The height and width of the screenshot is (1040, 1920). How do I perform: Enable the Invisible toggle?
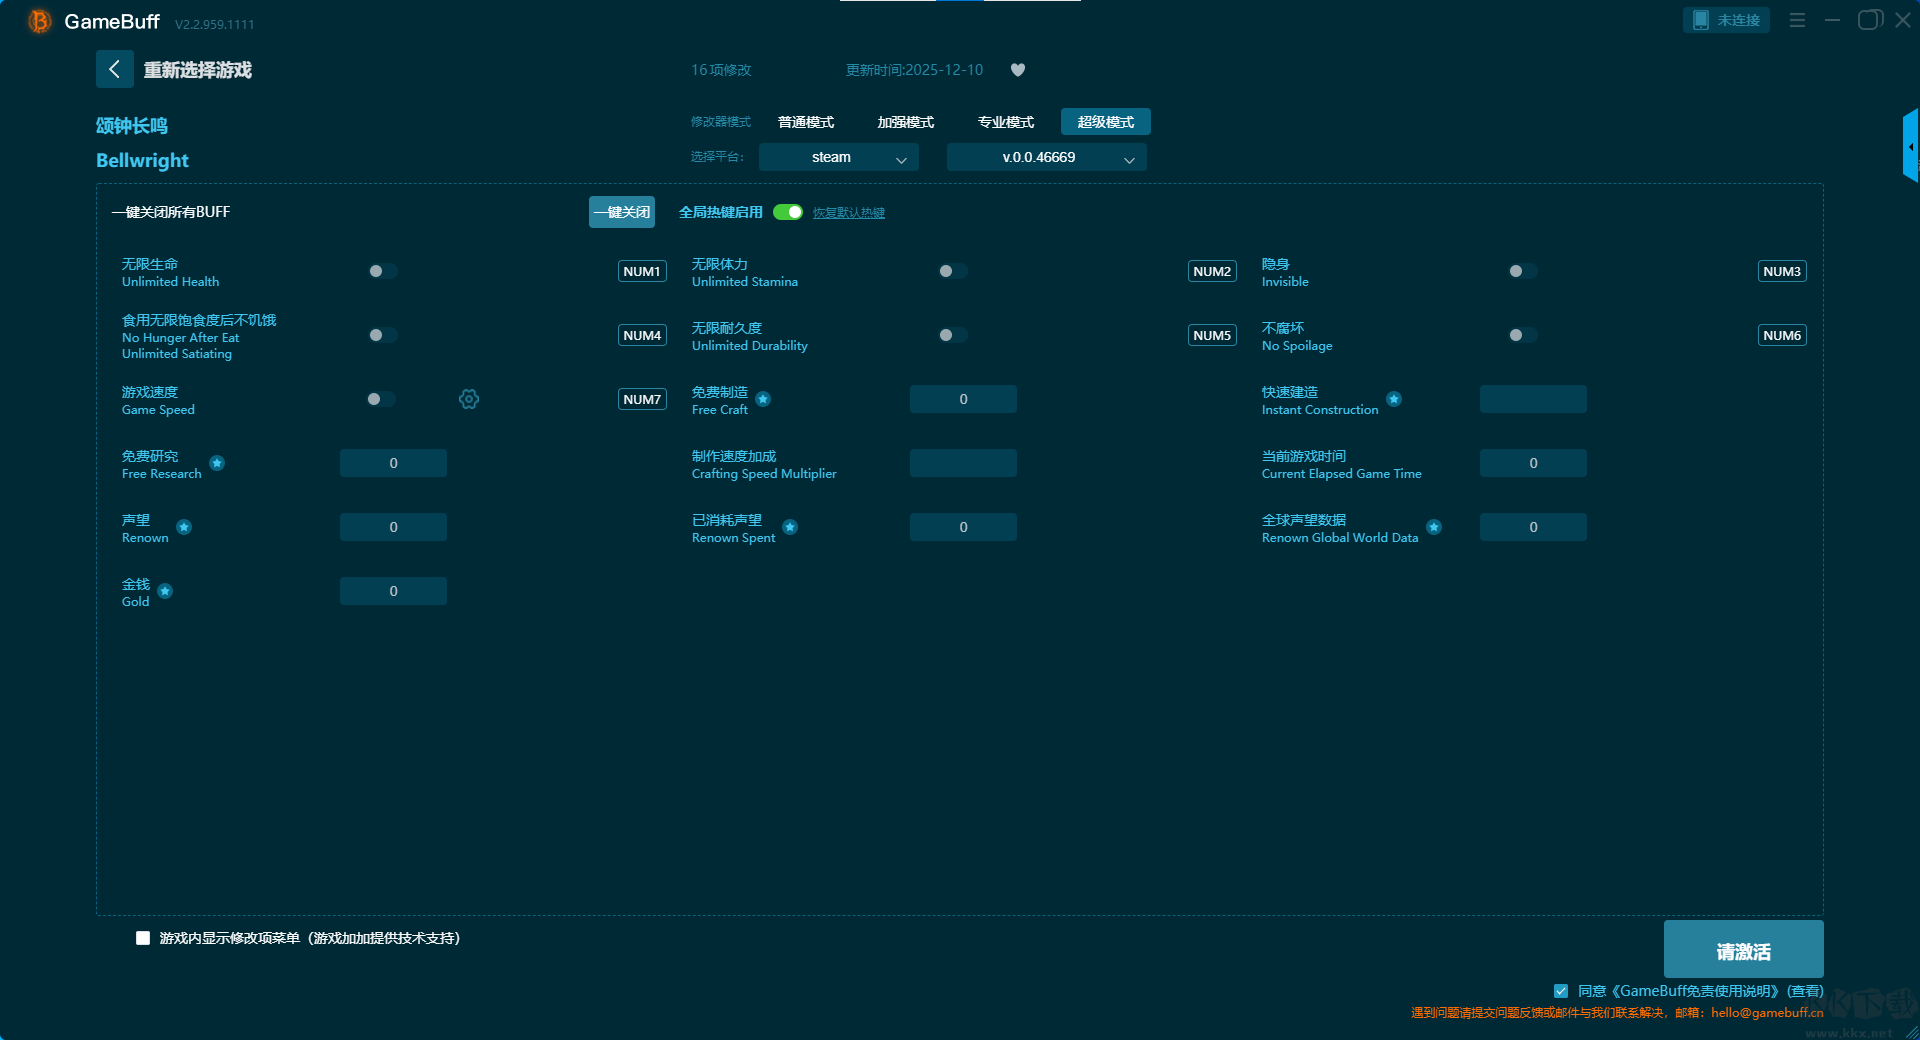coord(1522,271)
